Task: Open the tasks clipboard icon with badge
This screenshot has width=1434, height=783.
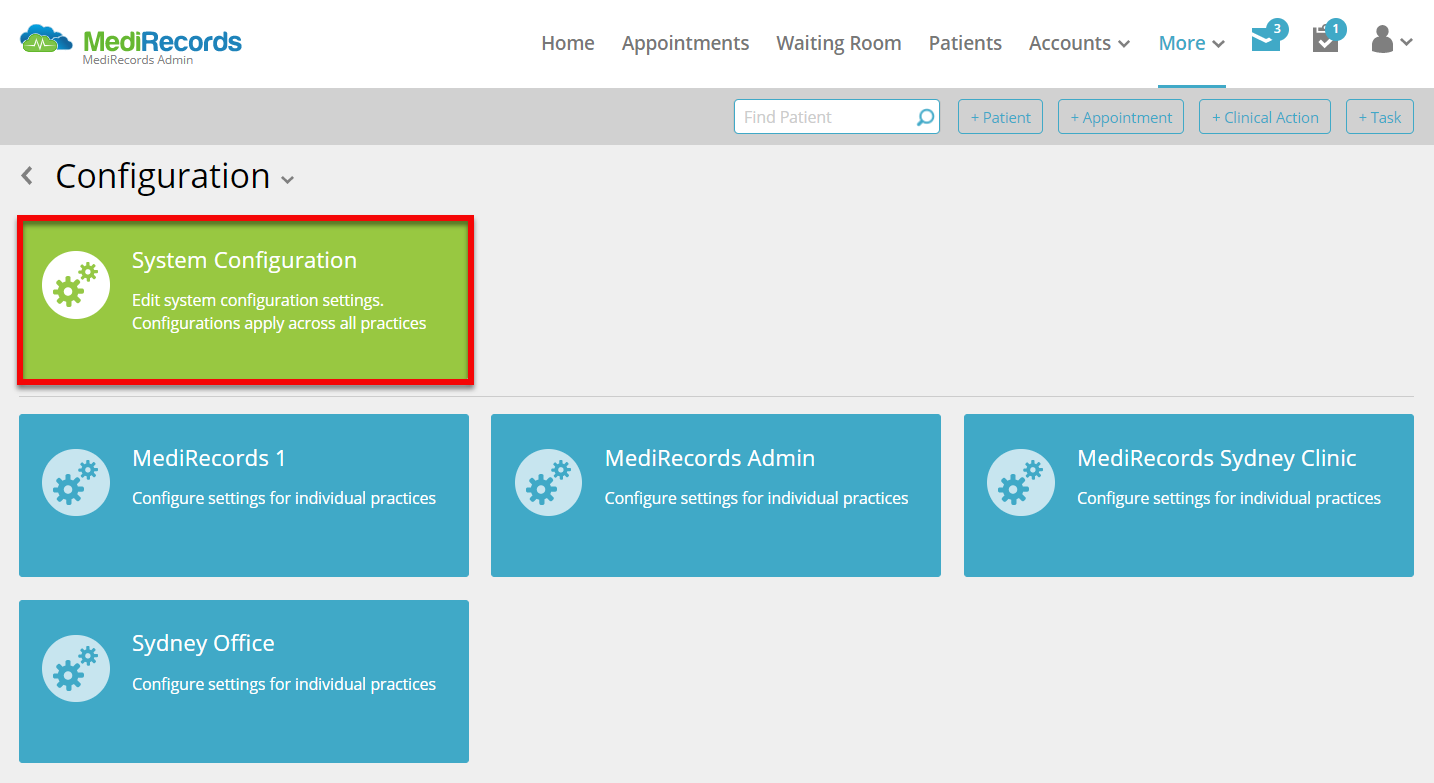Action: click(x=1325, y=40)
